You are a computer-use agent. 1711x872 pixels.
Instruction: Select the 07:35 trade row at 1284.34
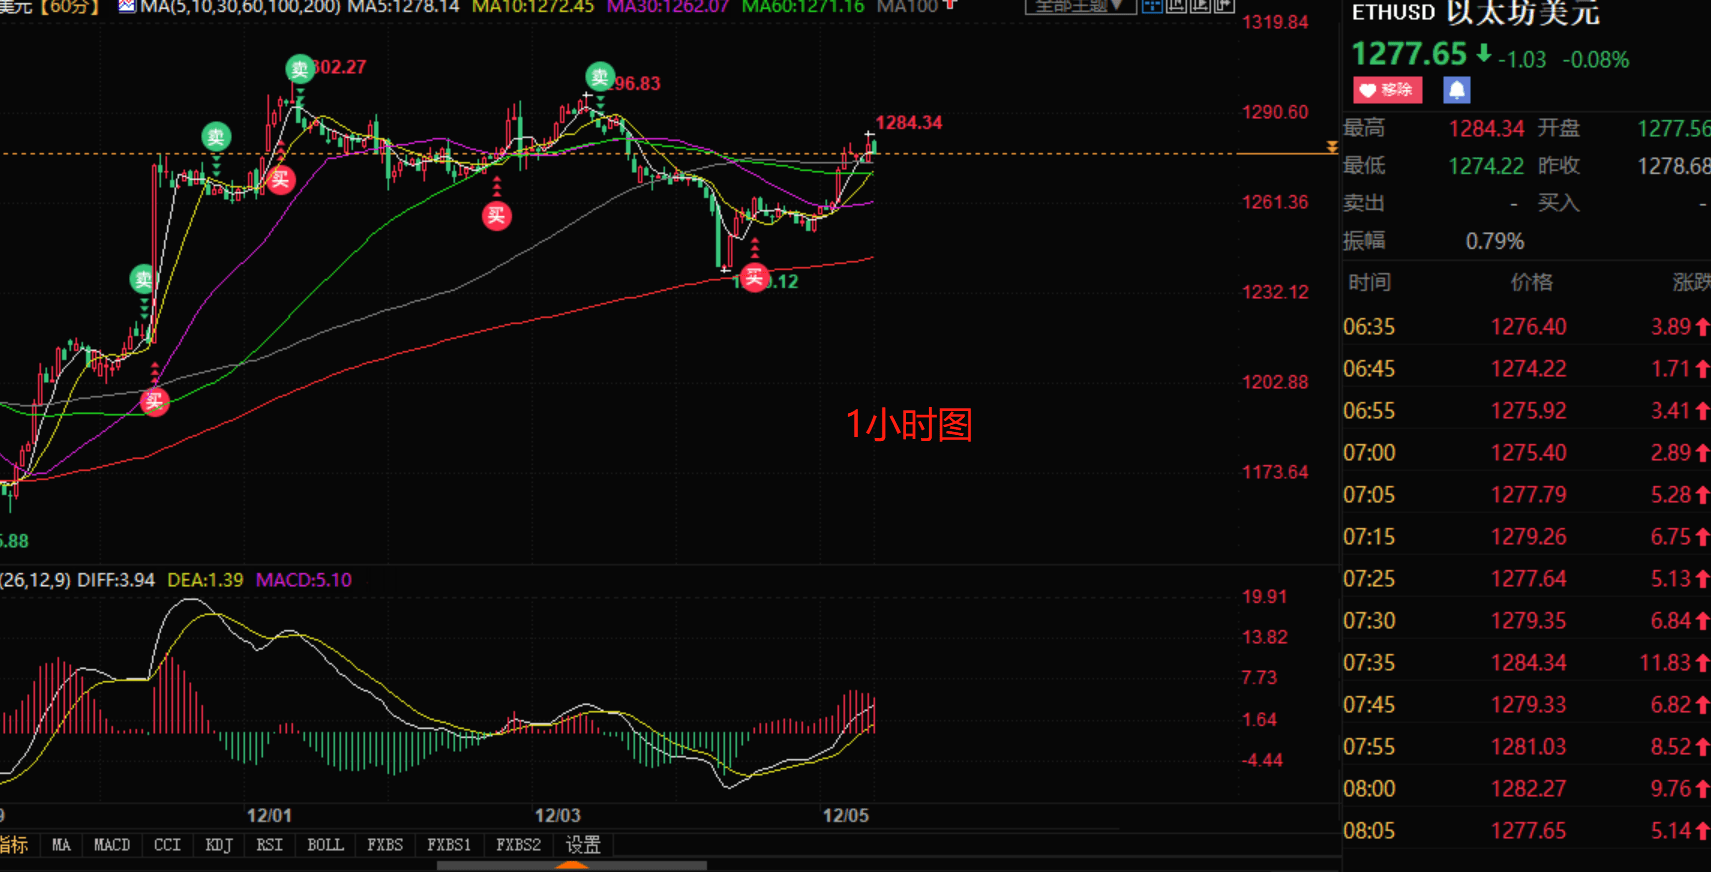[1525, 662]
